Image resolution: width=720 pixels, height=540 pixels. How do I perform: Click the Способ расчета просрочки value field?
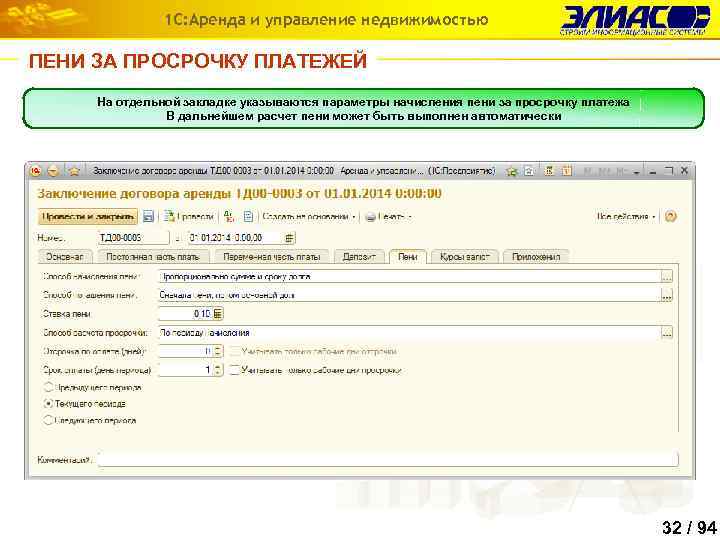click(x=410, y=332)
